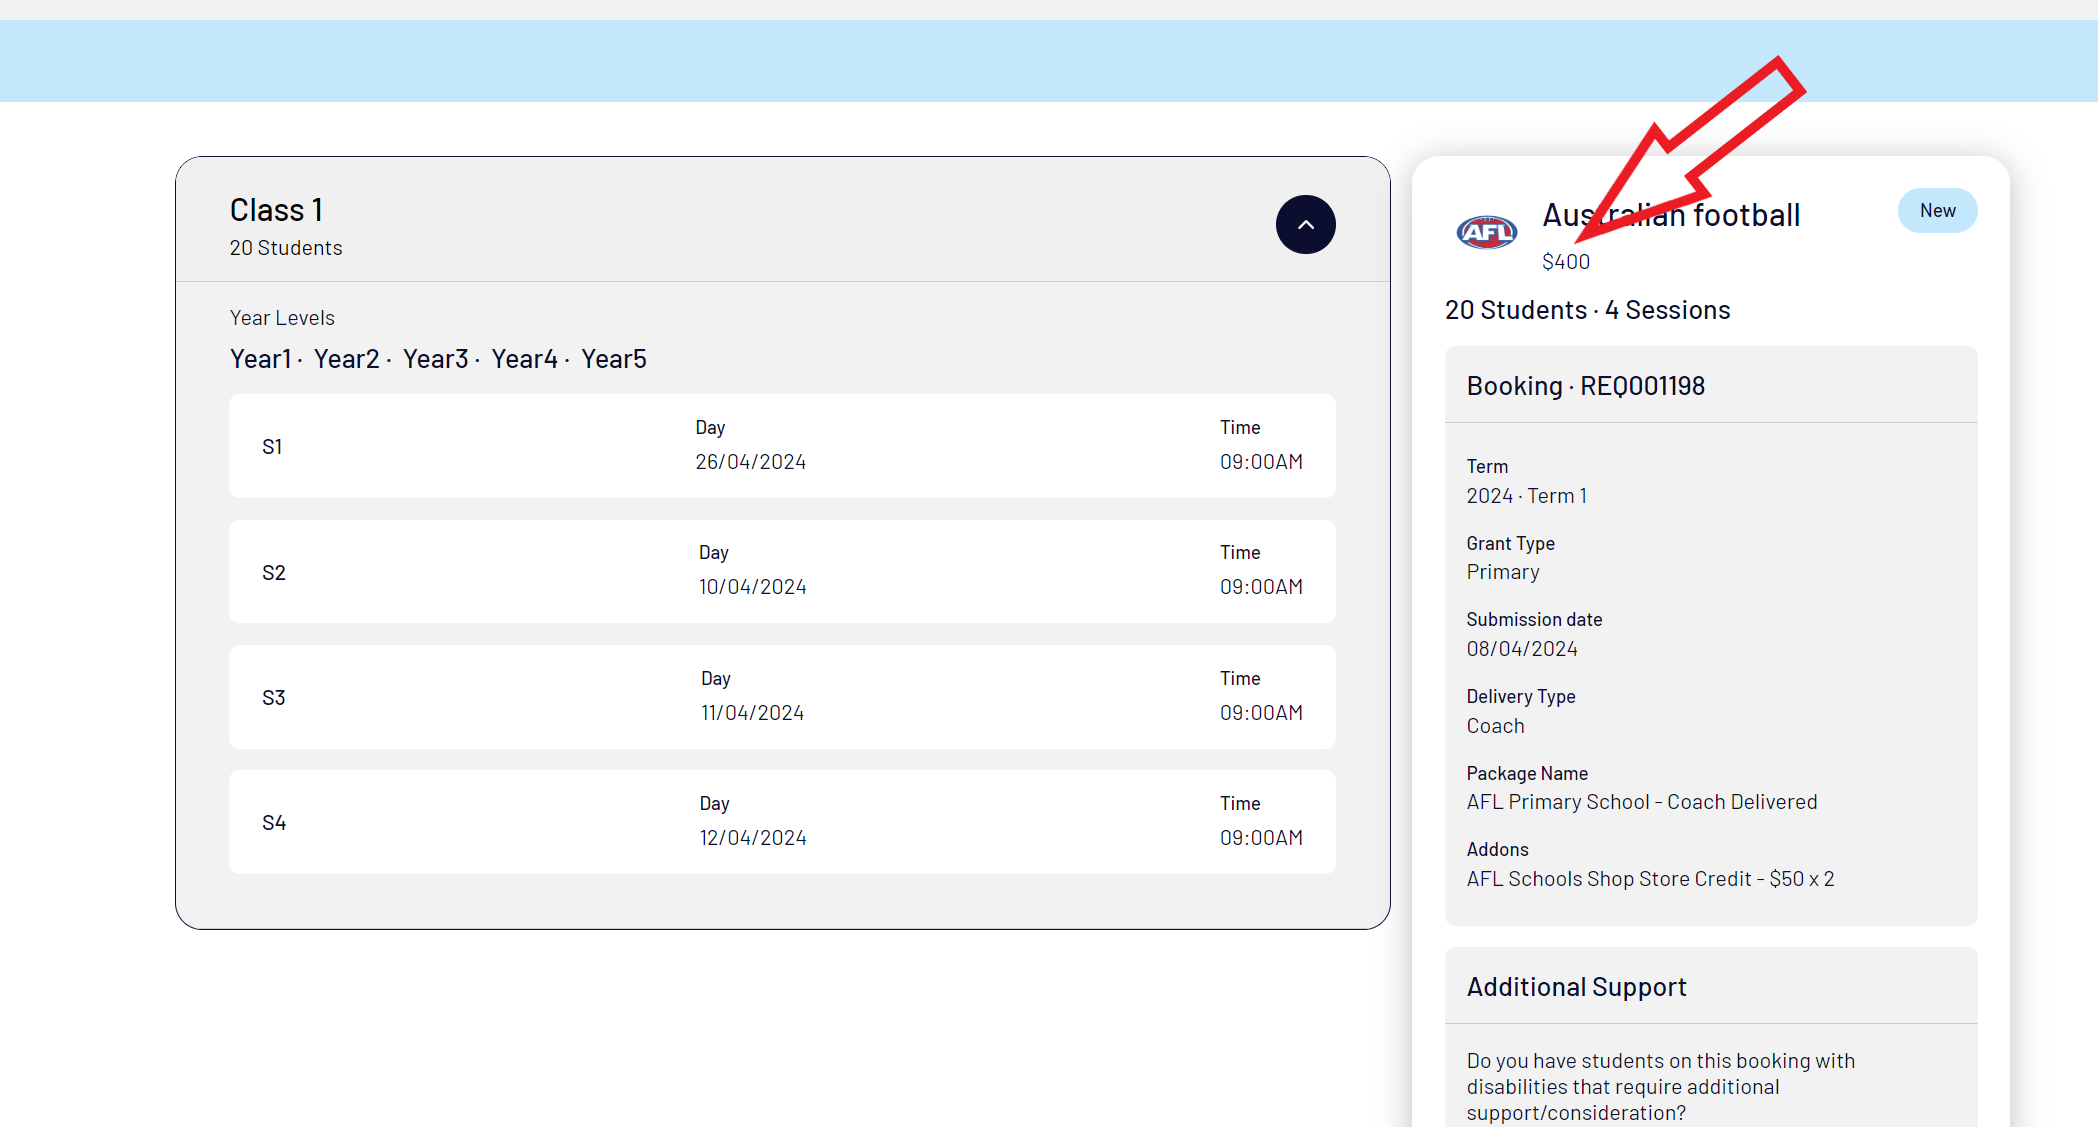Click the S1 date 26/04/2024
This screenshot has height=1127, width=2098.
(750, 462)
